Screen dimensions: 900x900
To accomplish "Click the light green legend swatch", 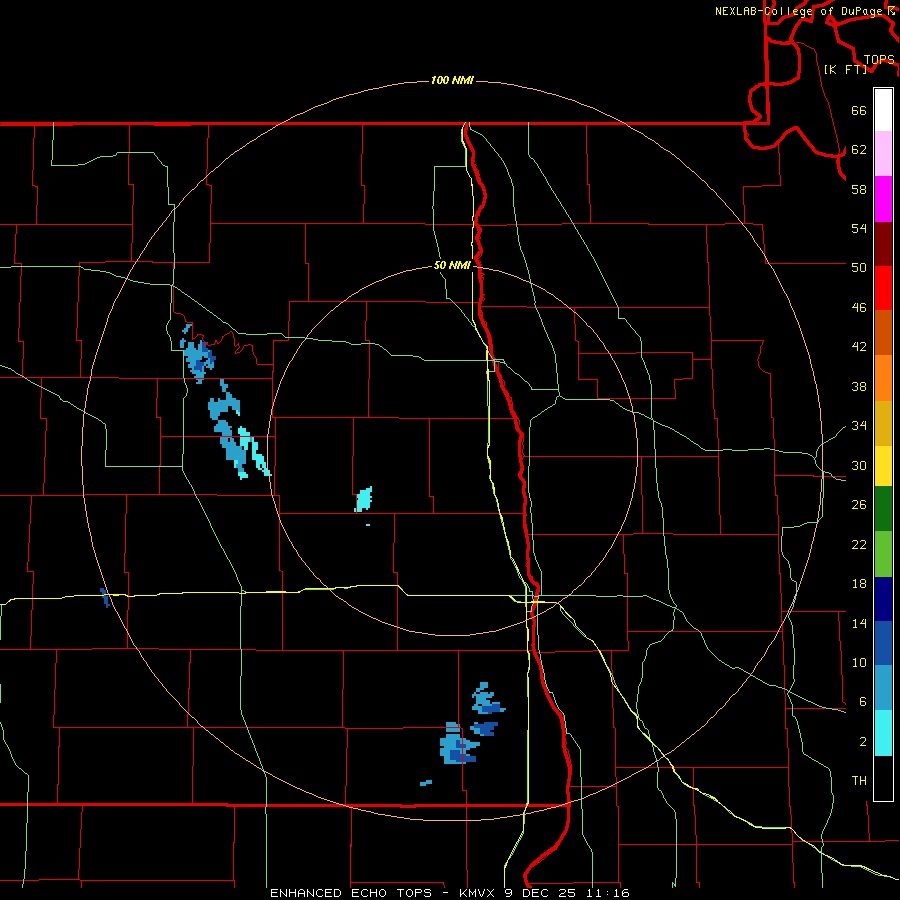I will pos(883,554).
